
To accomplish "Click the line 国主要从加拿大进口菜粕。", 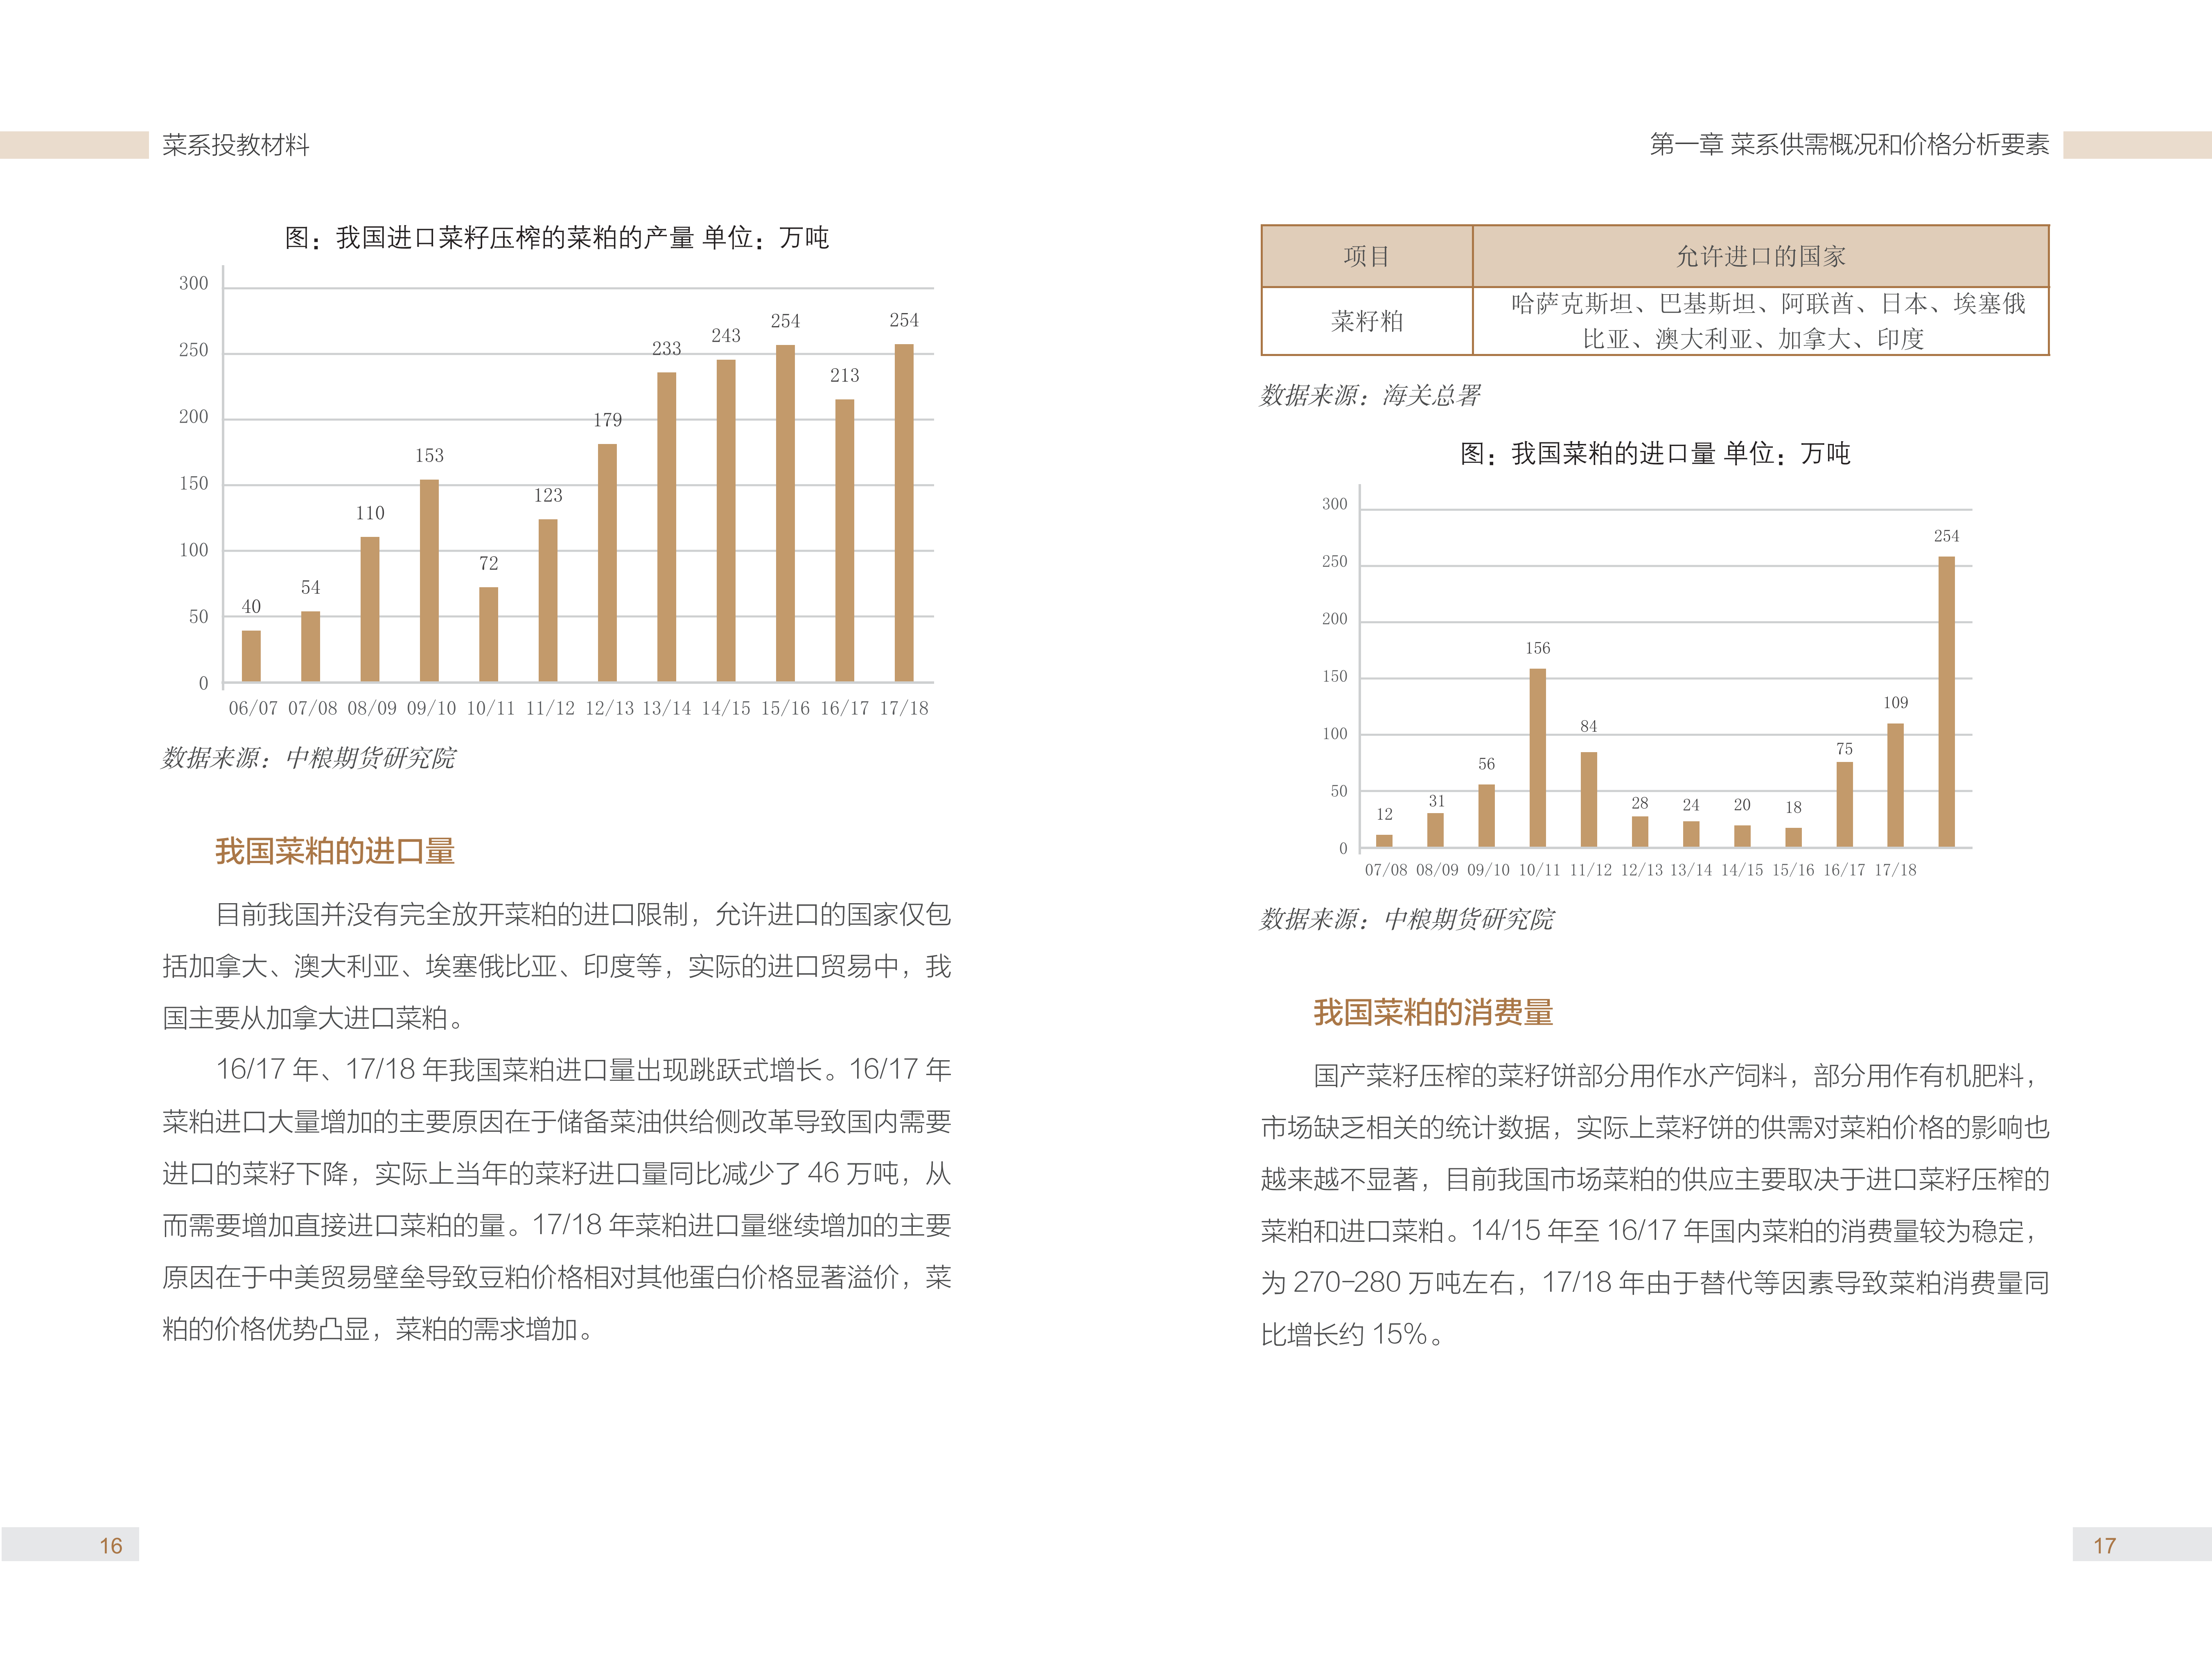I will tap(316, 1019).
